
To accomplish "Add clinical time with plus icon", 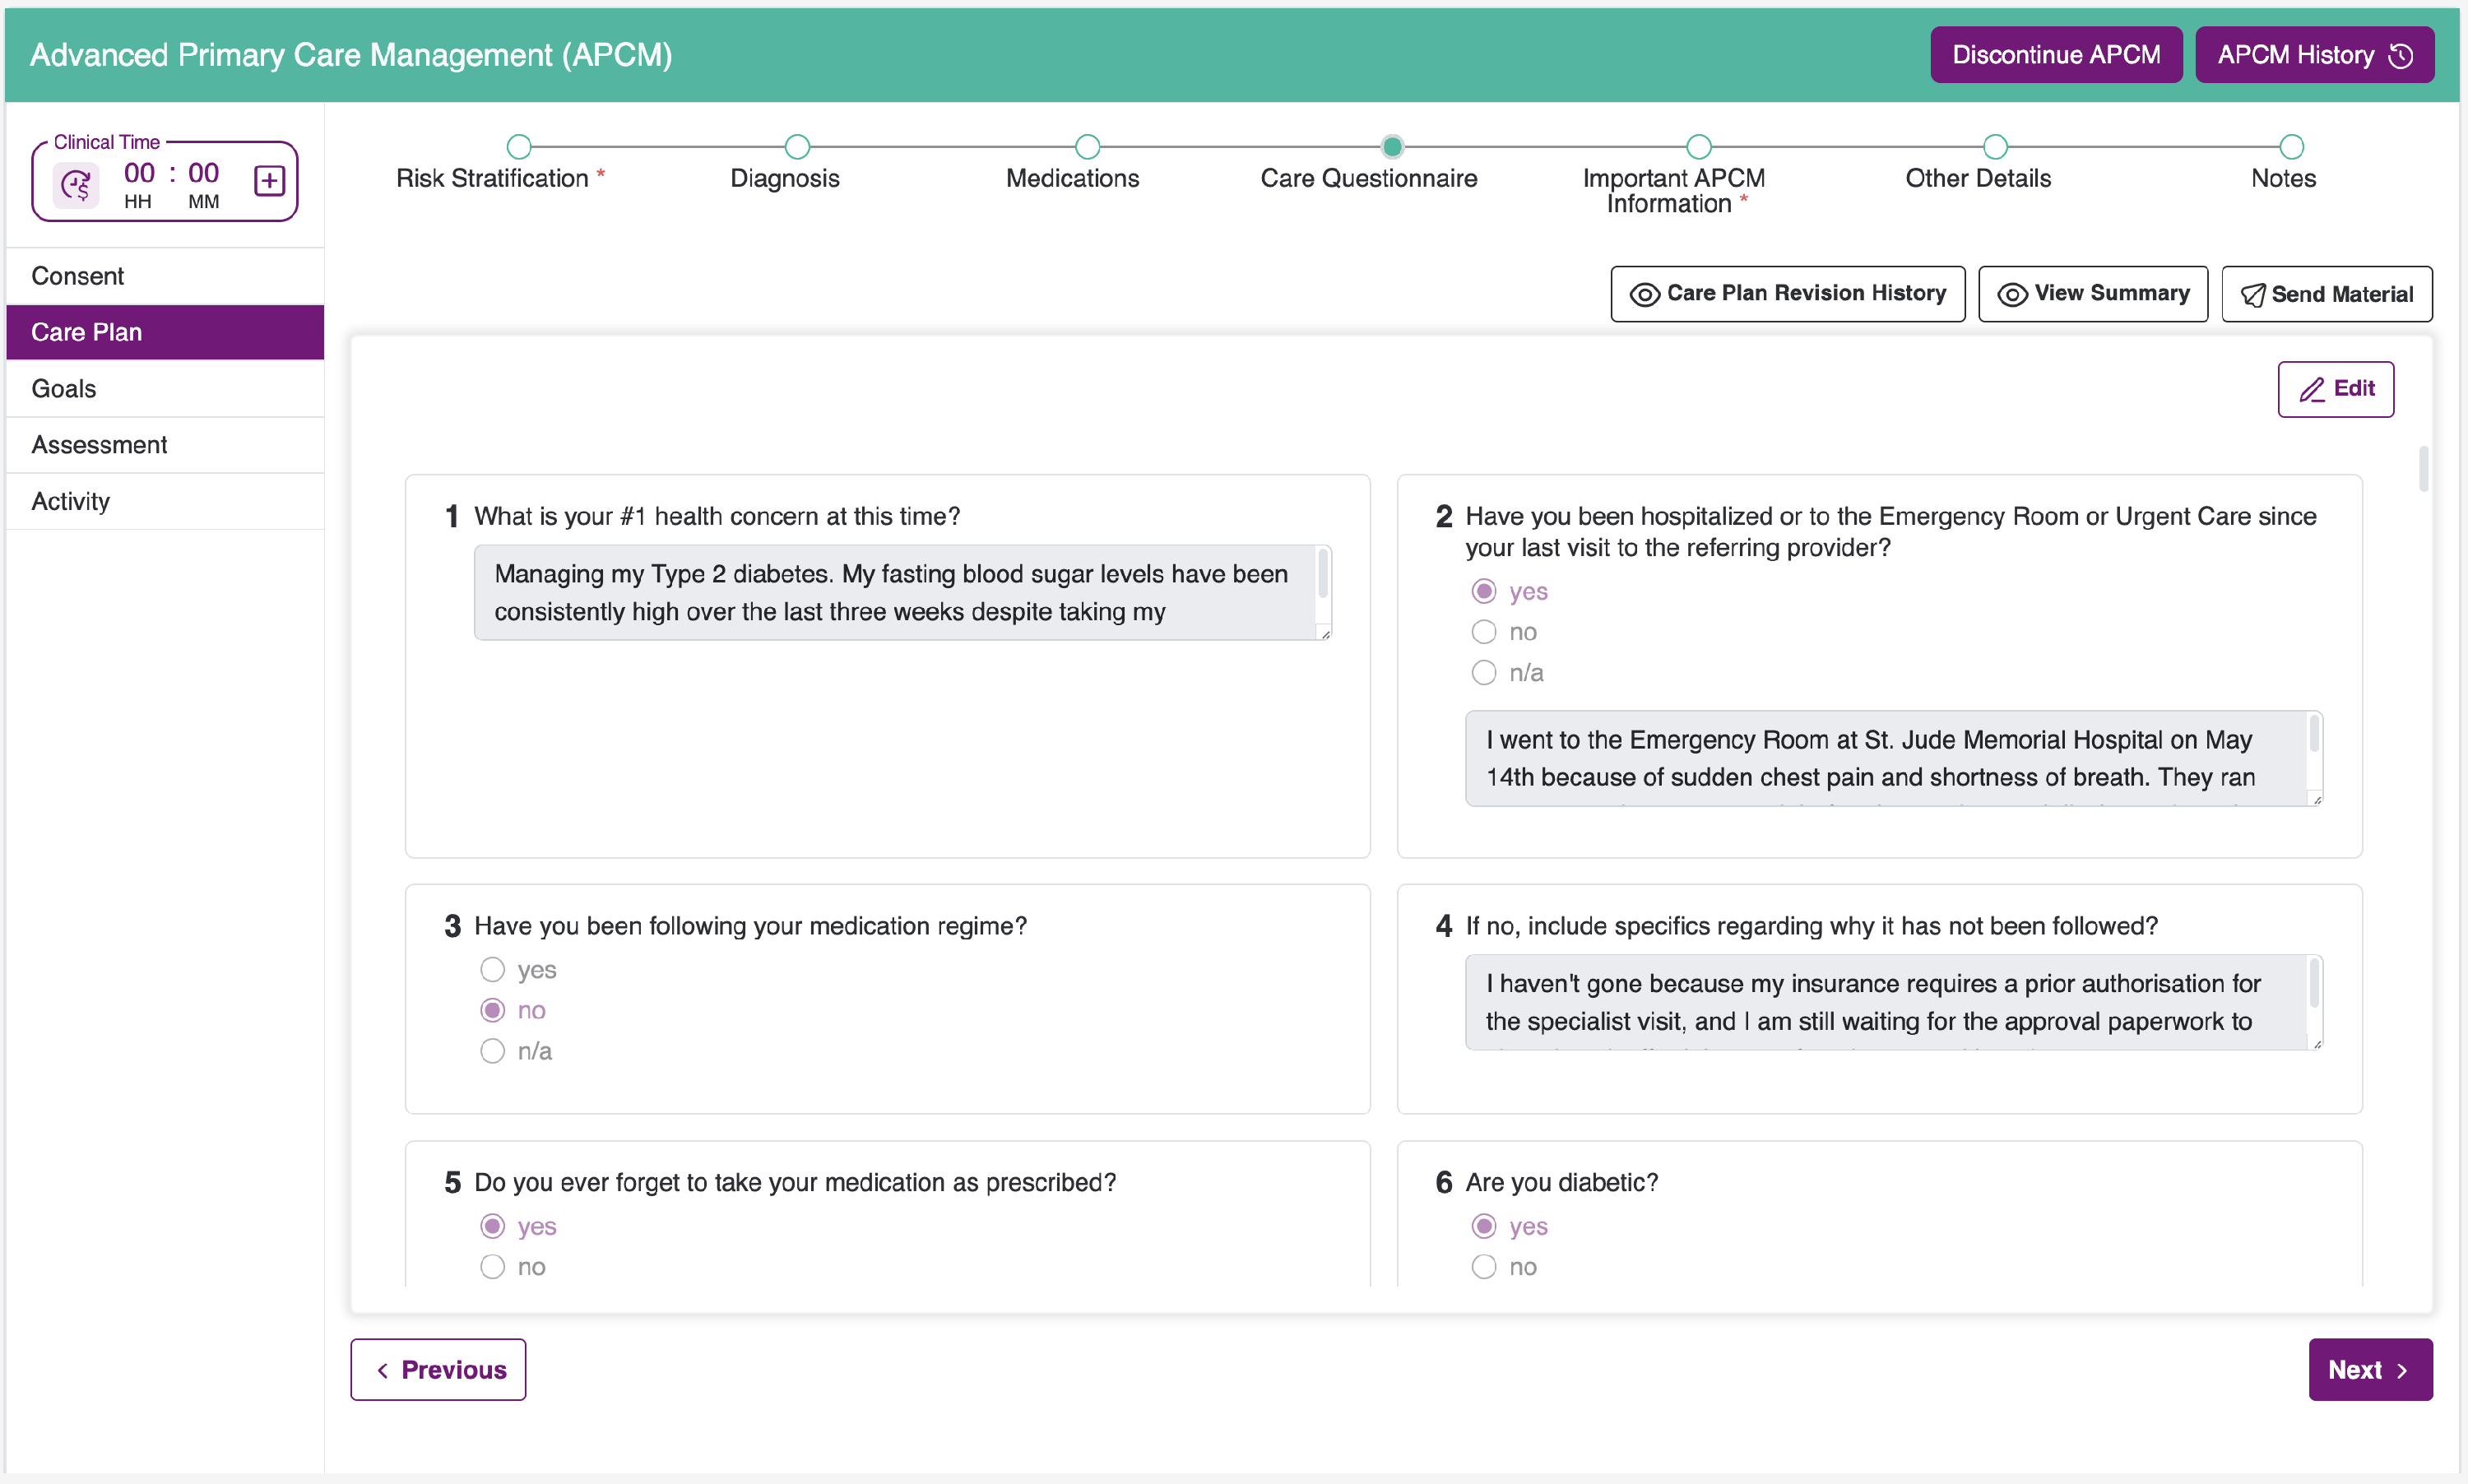I will [x=269, y=181].
